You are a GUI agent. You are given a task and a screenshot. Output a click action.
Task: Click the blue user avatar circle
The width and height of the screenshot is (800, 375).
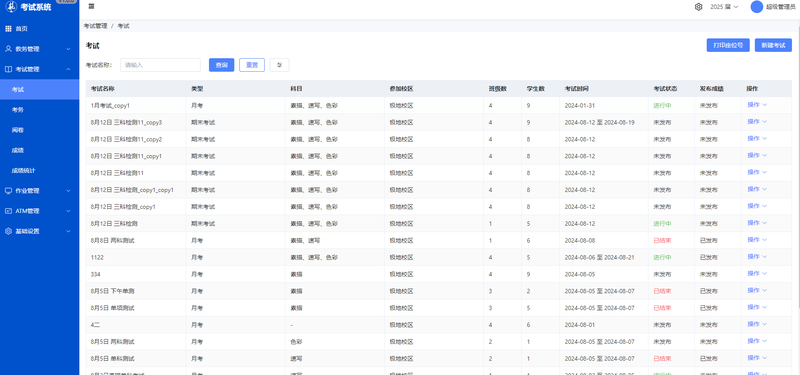point(757,7)
